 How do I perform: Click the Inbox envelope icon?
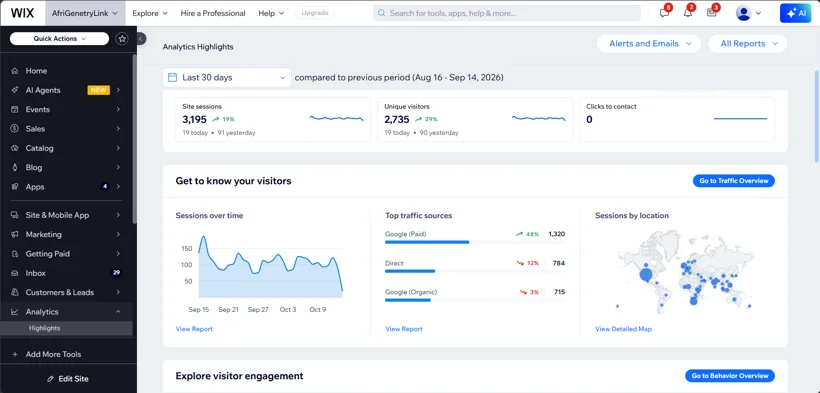15,273
